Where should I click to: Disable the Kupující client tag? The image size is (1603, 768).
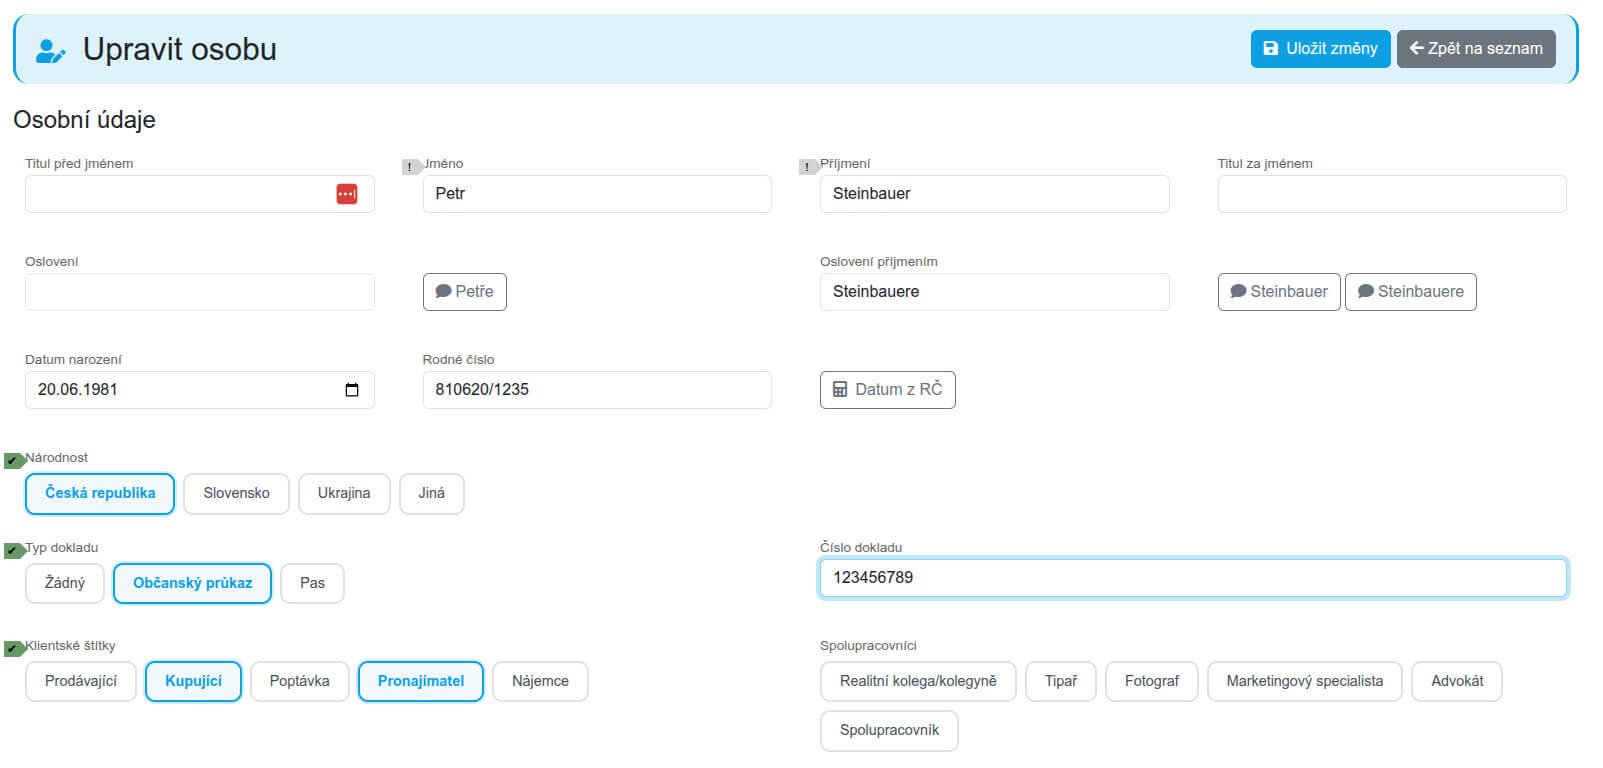[193, 681]
